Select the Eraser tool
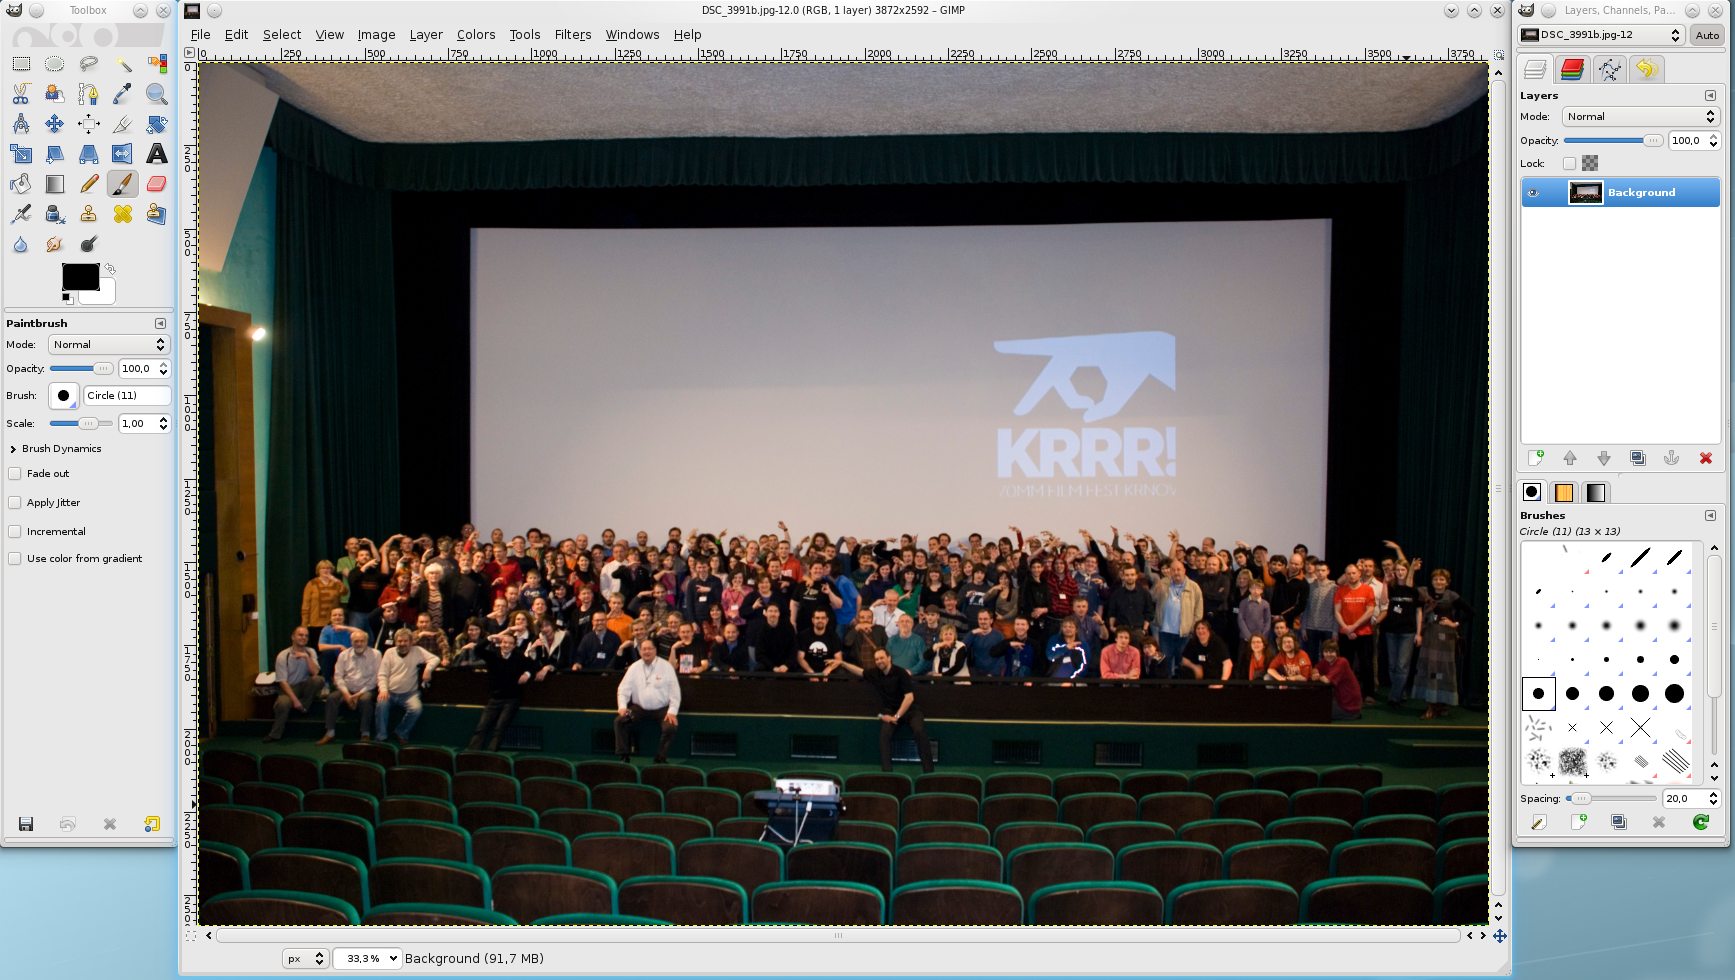1735x980 pixels. click(157, 184)
